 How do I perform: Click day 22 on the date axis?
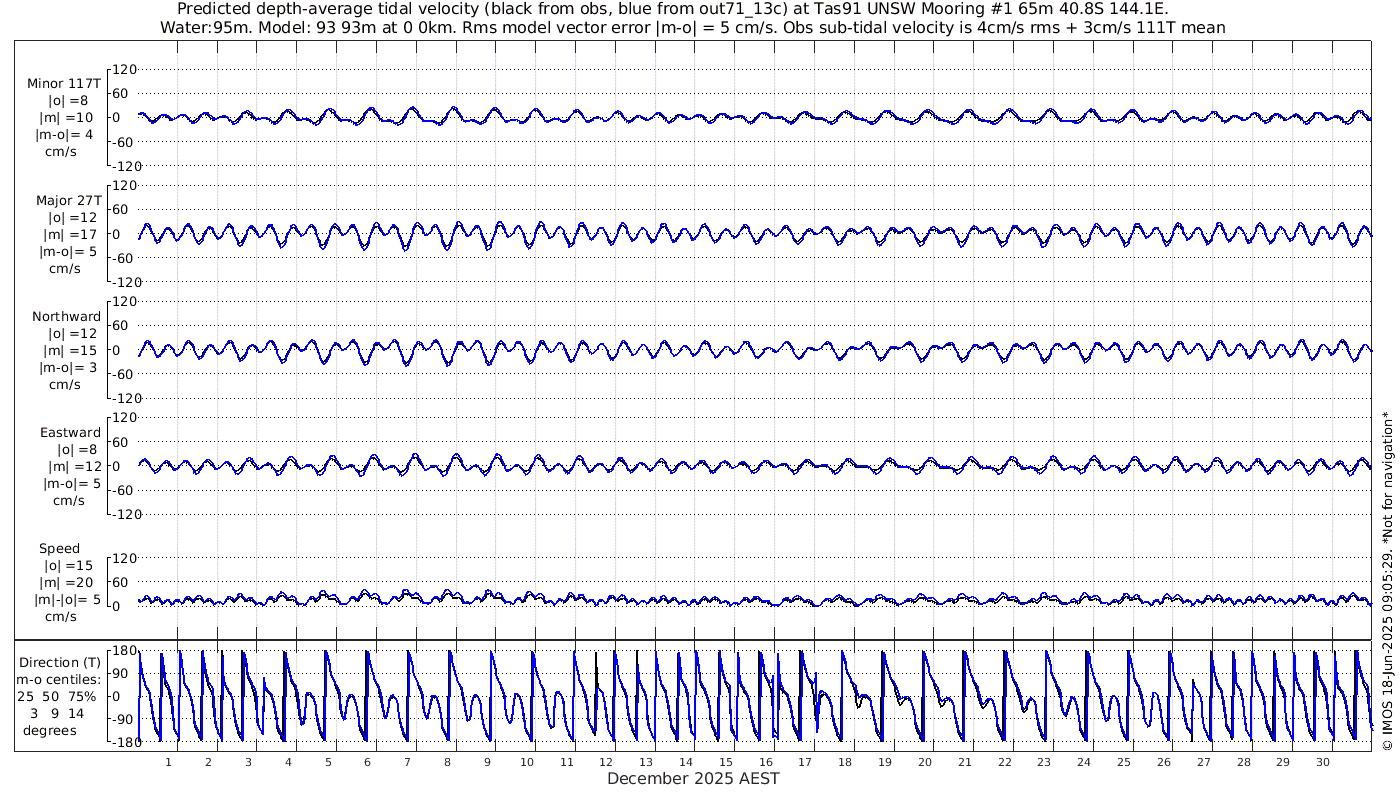coord(1005,762)
